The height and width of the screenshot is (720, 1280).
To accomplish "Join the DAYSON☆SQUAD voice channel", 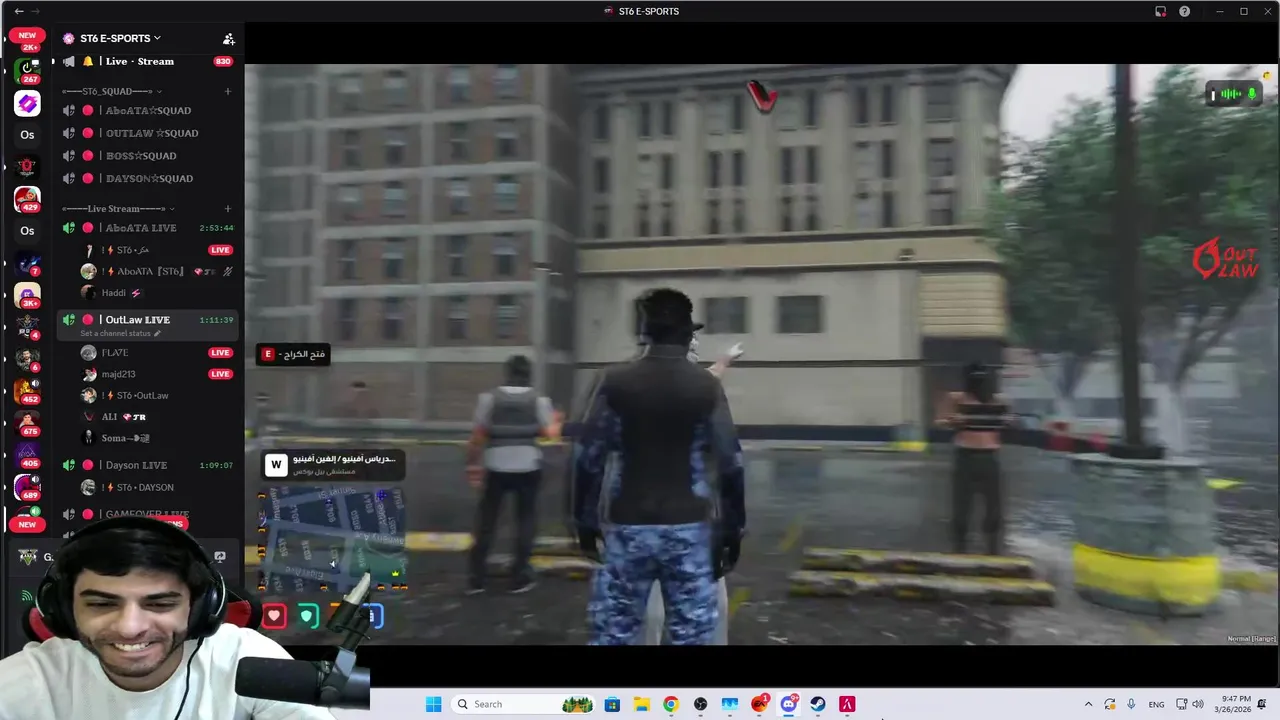I will (x=147, y=178).
